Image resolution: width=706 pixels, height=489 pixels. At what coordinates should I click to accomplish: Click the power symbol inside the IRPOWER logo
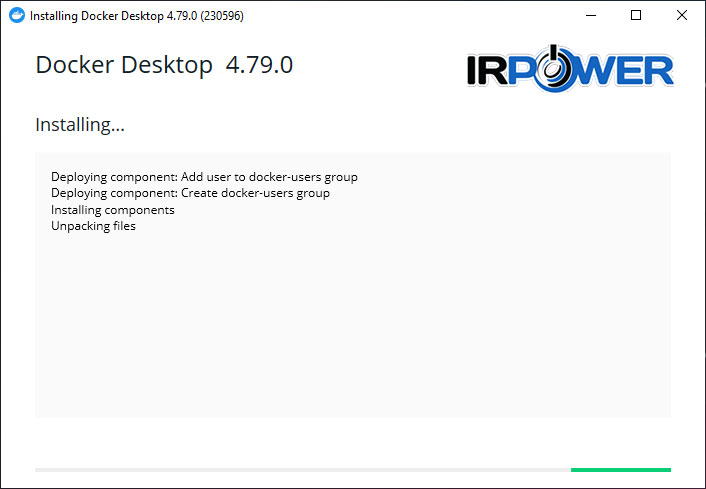click(554, 68)
